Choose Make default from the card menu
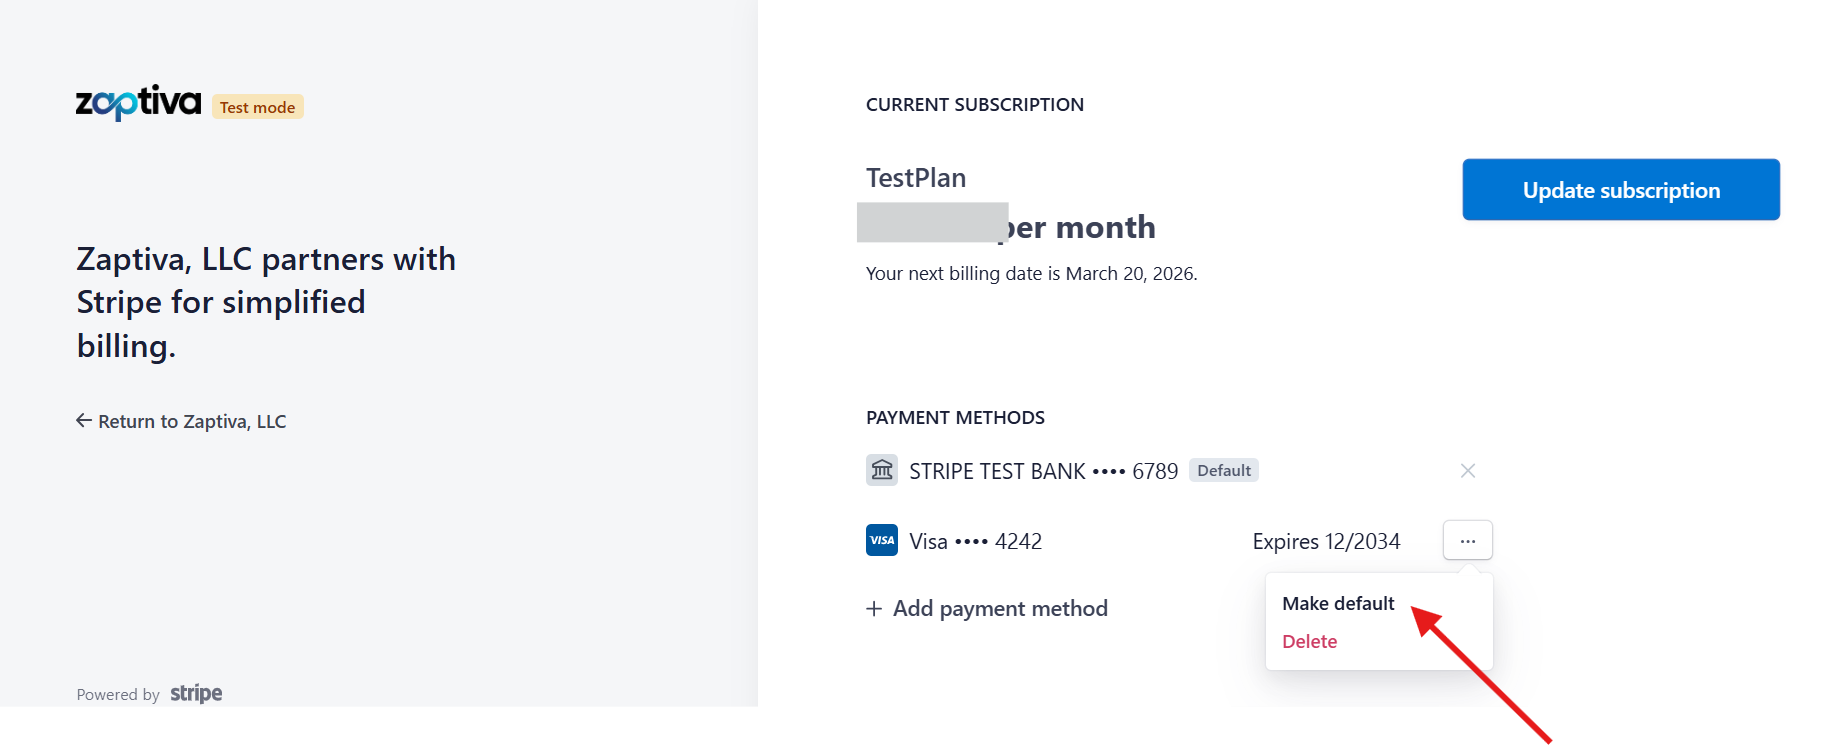This screenshot has width=1843, height=745. coord(1338,604)
